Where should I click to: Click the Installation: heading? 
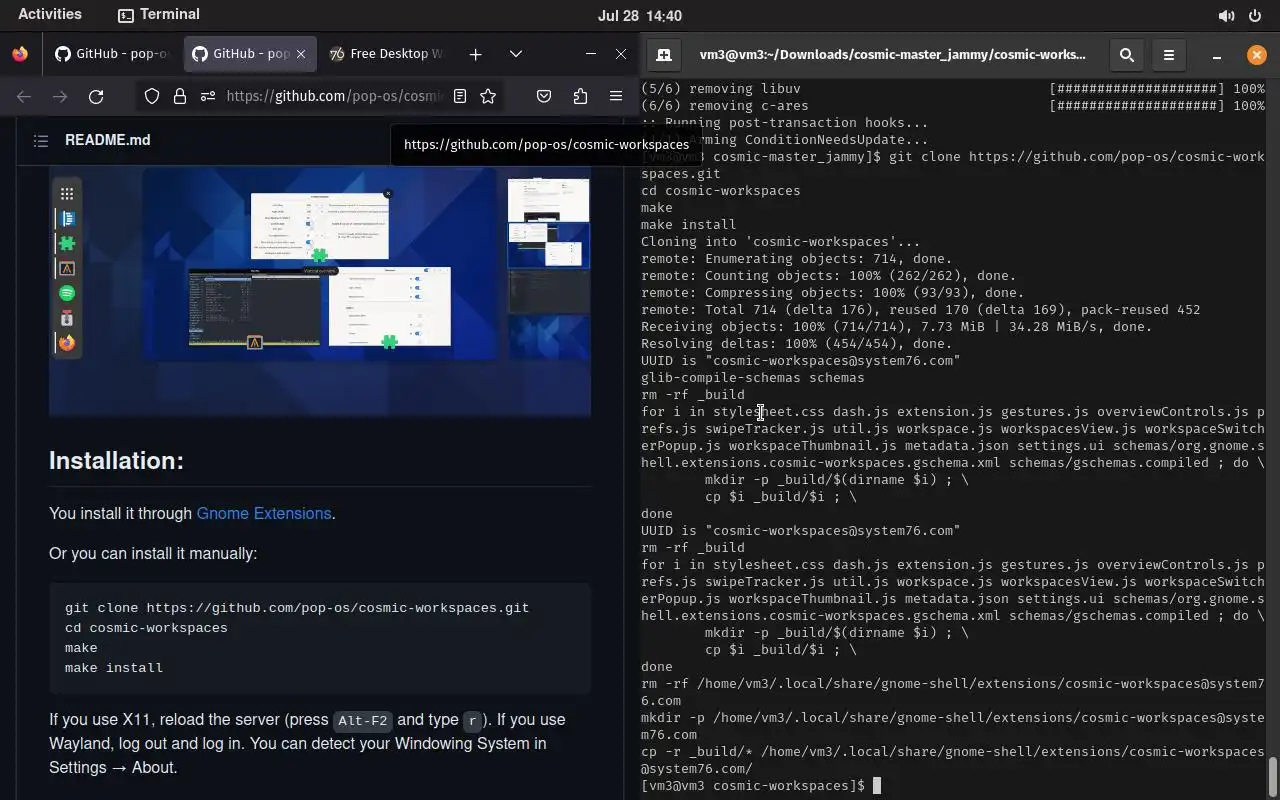(x=116, y=460)
